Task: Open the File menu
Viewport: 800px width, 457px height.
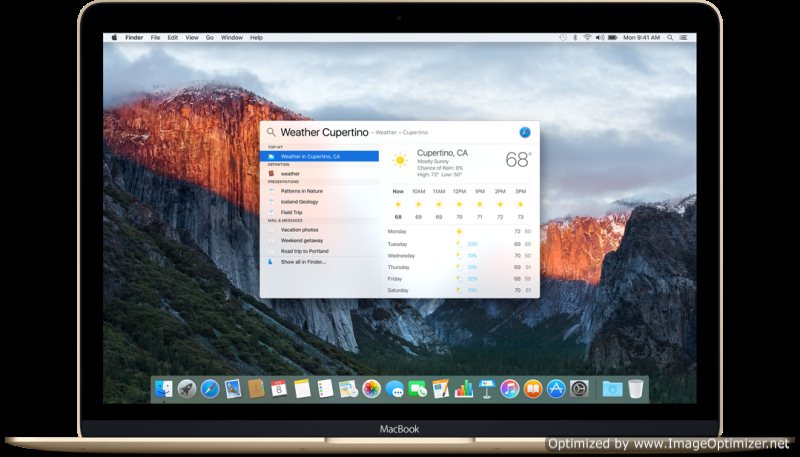Action: tap(156, 37)
